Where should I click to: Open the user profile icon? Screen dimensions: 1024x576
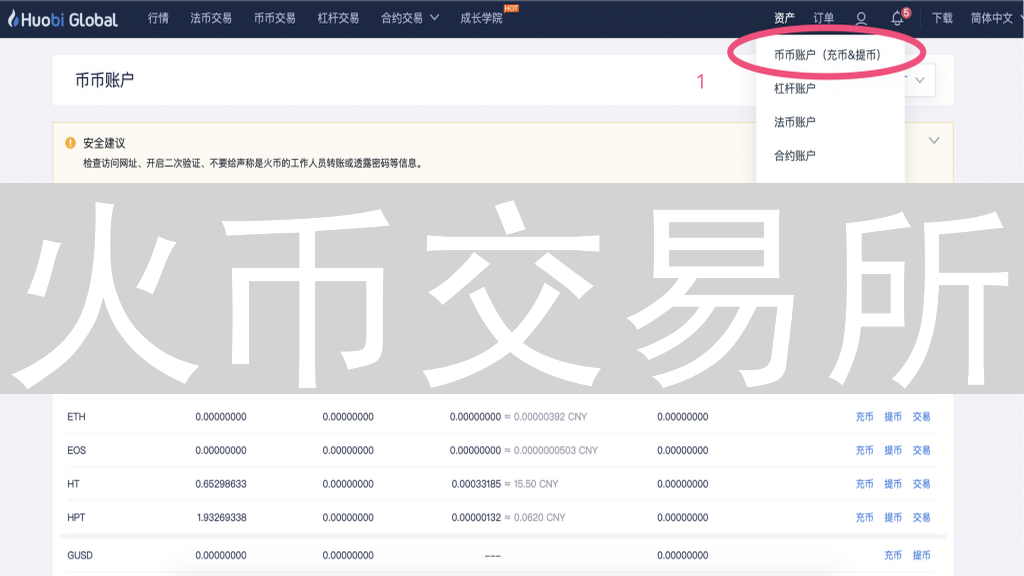point(861,19)
